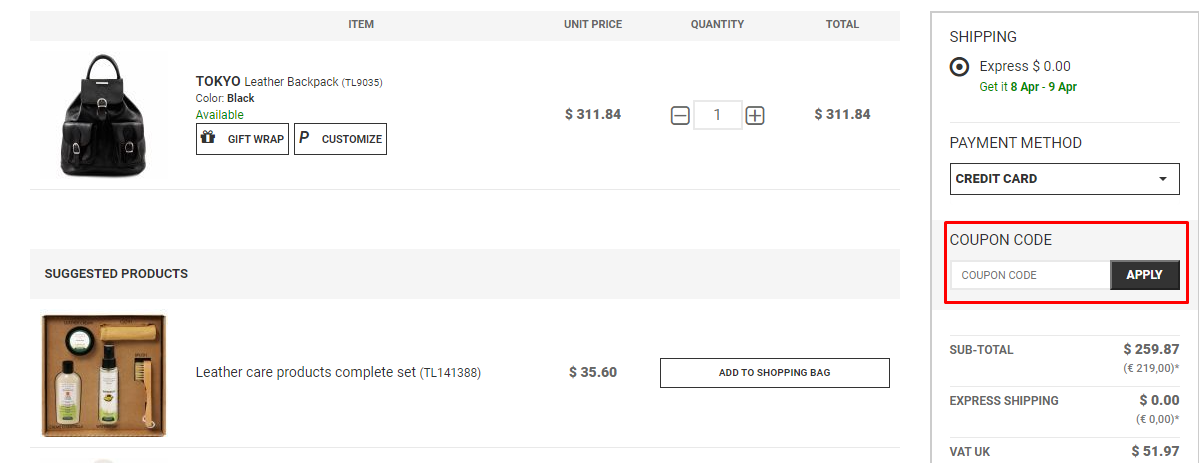
Task: Open Leather care products complete set link
Action: point(338,373)
